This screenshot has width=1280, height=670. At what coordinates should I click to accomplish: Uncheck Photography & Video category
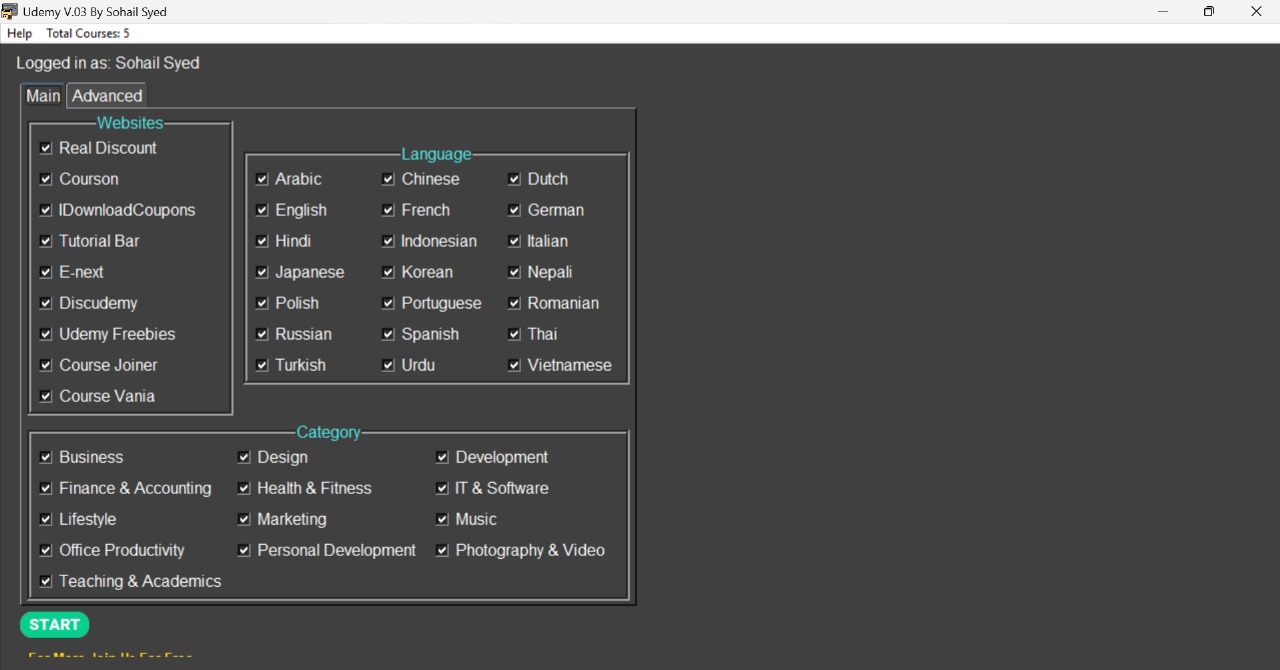(442, 550)
